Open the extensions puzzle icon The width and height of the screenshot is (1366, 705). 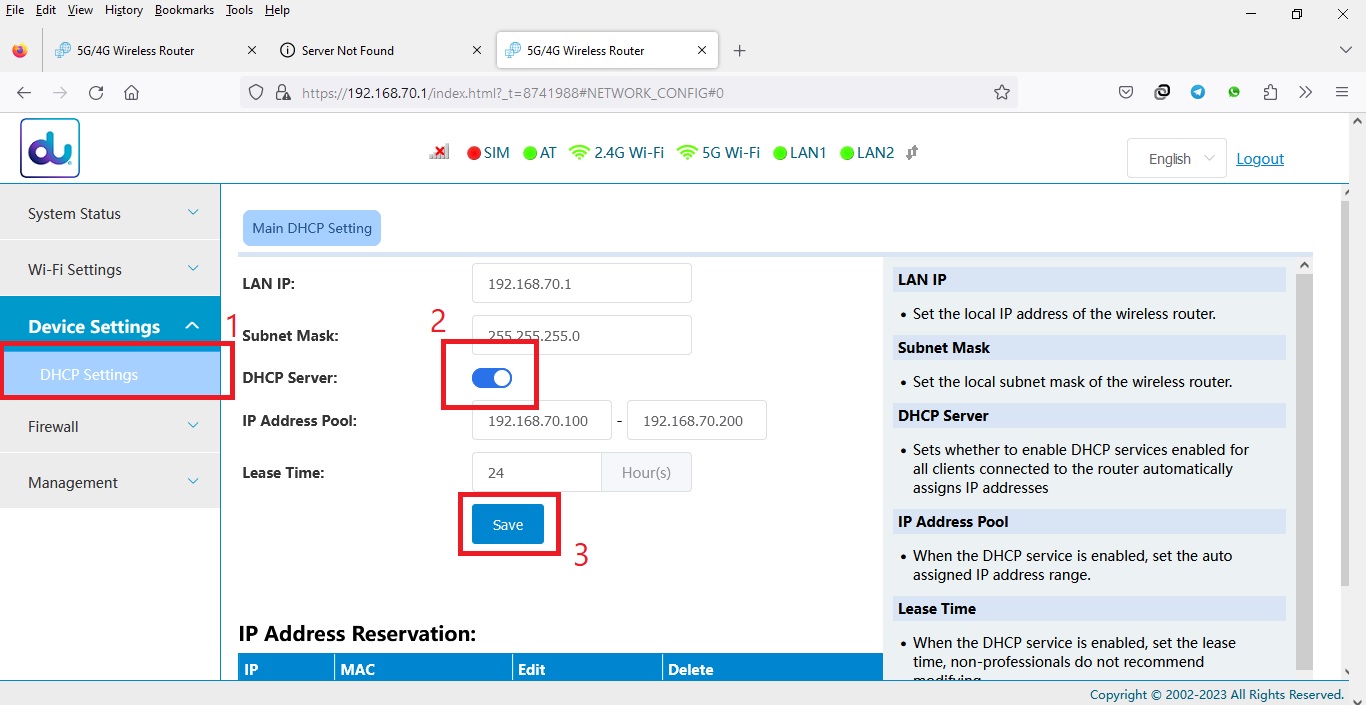coord(1270,93)
